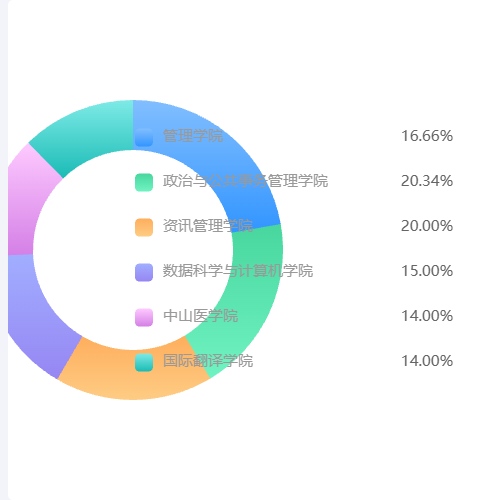Click the 15.00% percentage value
Image resolution: width=500 pixels, height=500 pixels.
427,271
